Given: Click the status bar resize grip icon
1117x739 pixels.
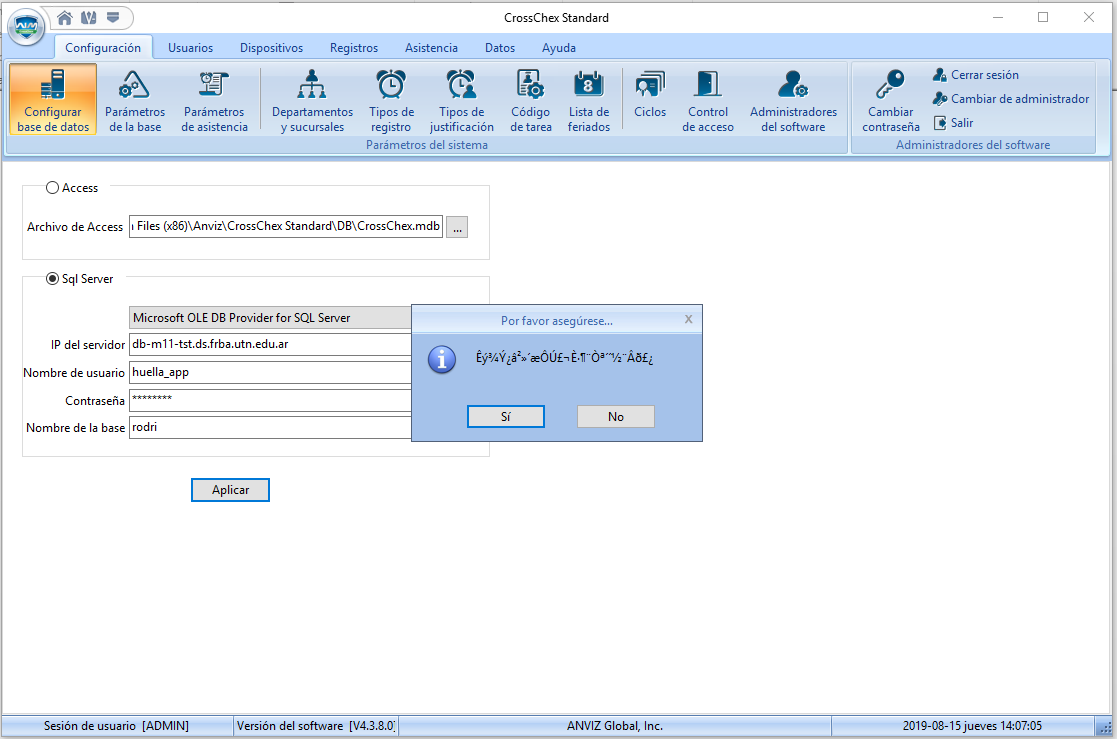Looking at the screenshot, I should tap(1105, 728).
